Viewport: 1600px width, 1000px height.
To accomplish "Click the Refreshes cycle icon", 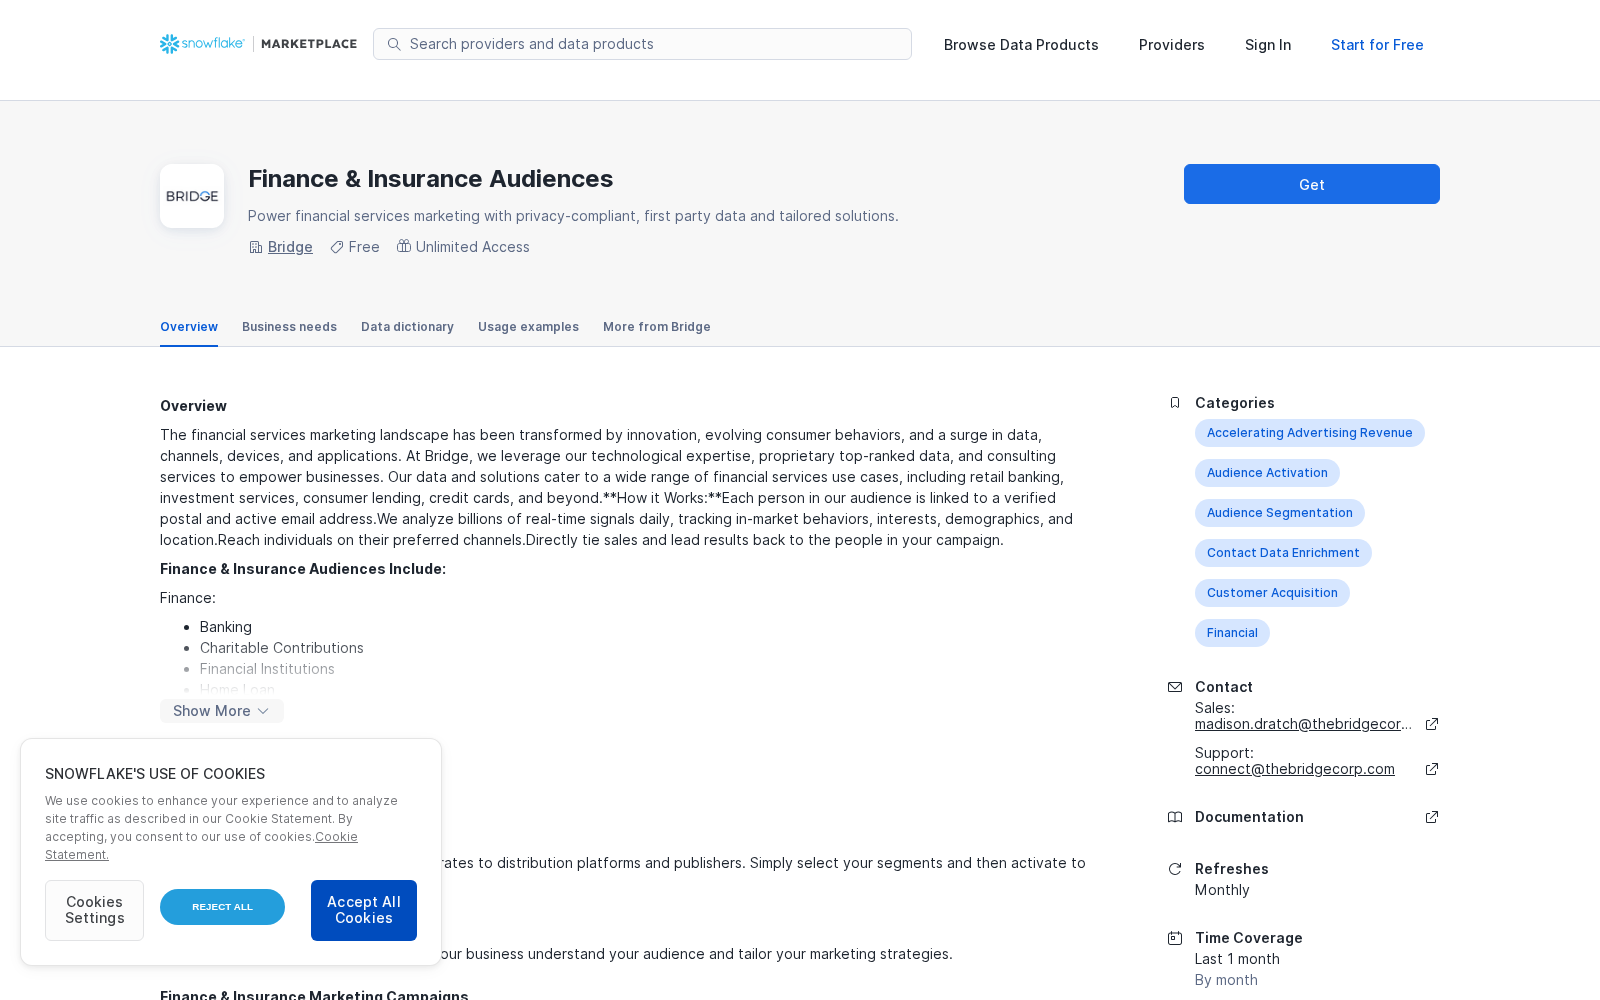I will [1175, 869].
